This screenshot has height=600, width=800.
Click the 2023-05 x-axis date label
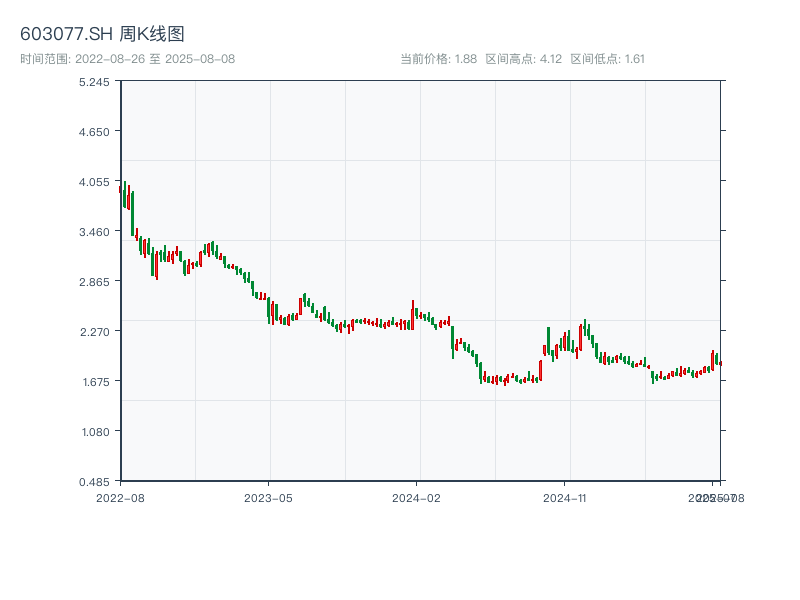pyautogui.click(x=268, y=497)
